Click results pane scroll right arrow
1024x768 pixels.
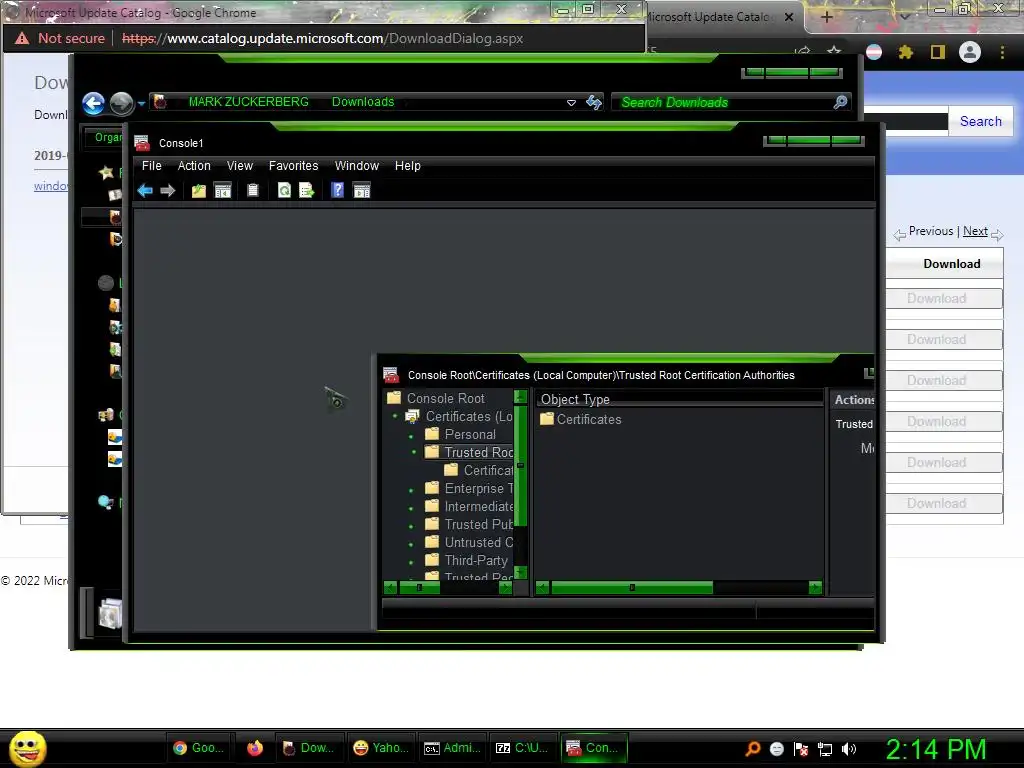(x=815, y=588)
